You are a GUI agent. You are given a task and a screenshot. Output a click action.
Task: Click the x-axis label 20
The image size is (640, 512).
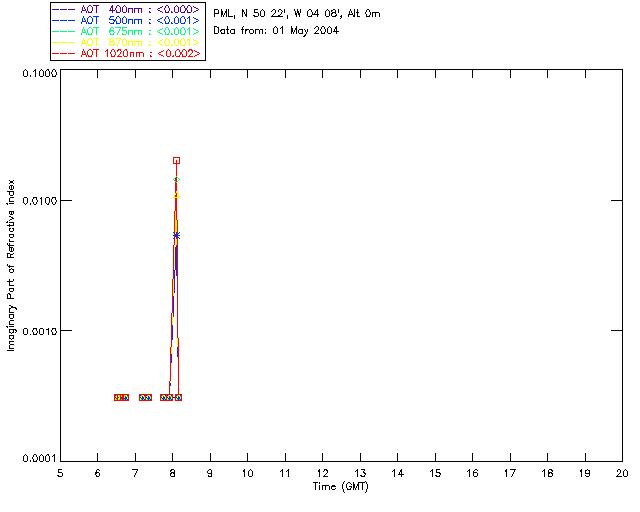[622, 473]
